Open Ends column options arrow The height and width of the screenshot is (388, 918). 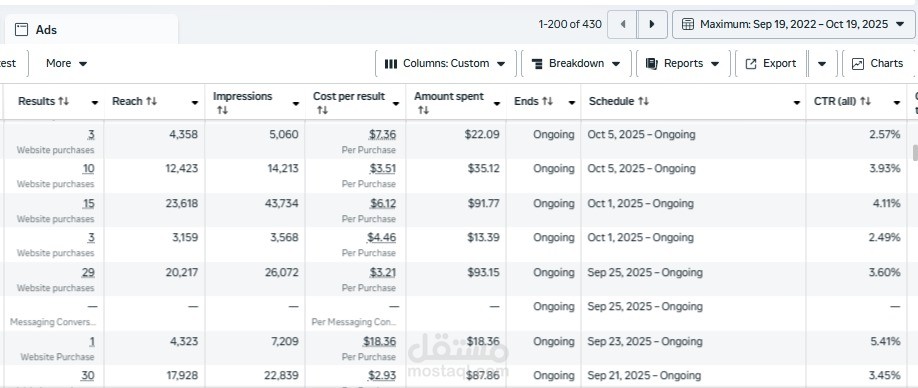click(x=572, y=103)
